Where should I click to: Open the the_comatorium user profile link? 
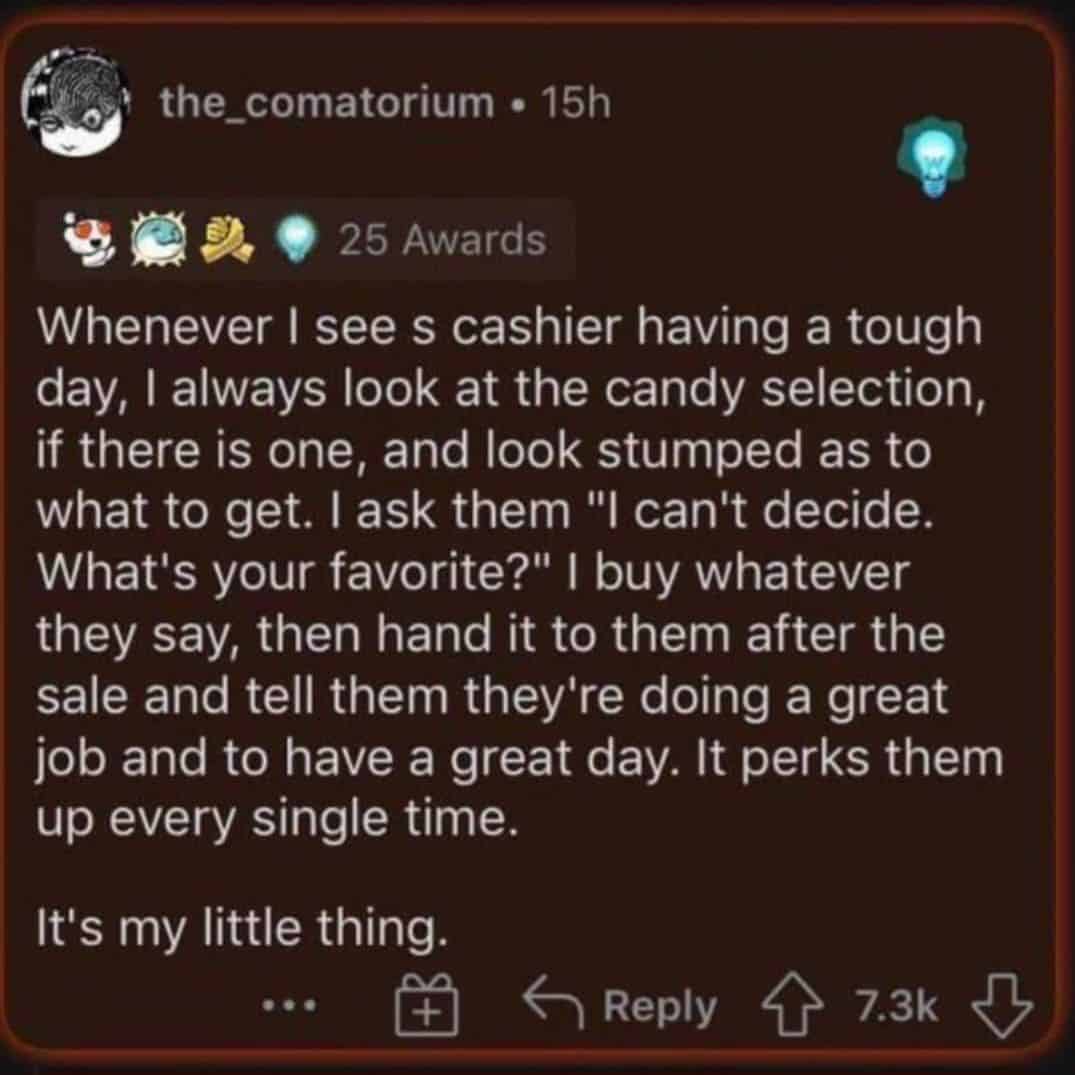[326, 102]
